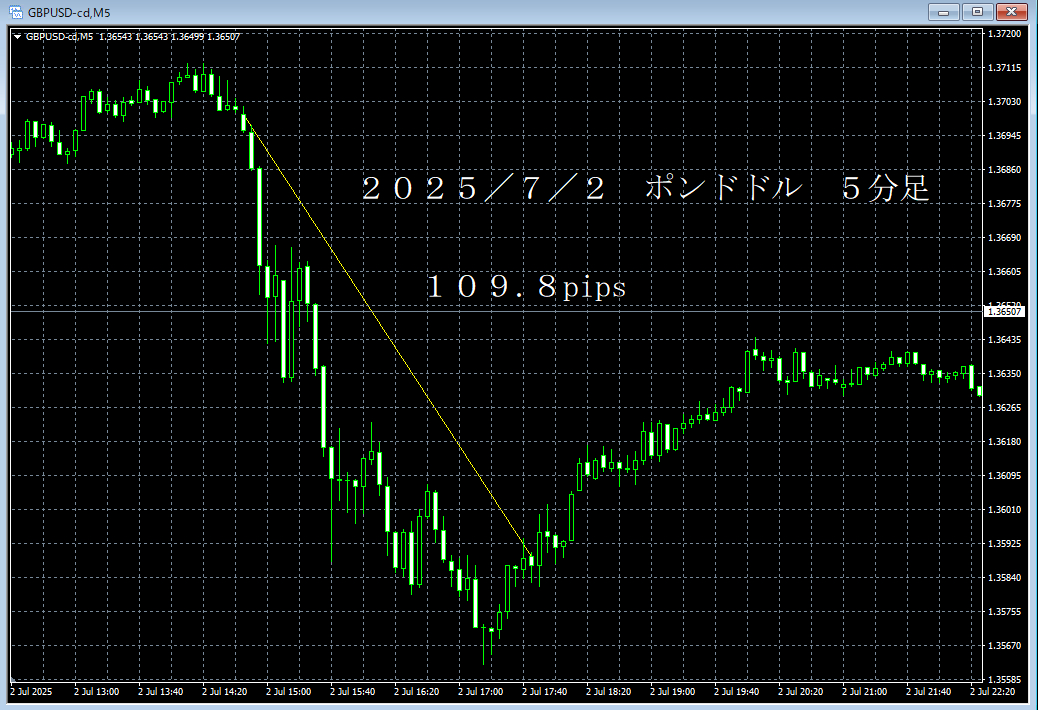Click time axis label '2 Jul 19:00'
The width and height of the screenshot is (1038, 710).
[x=673, y=691]
